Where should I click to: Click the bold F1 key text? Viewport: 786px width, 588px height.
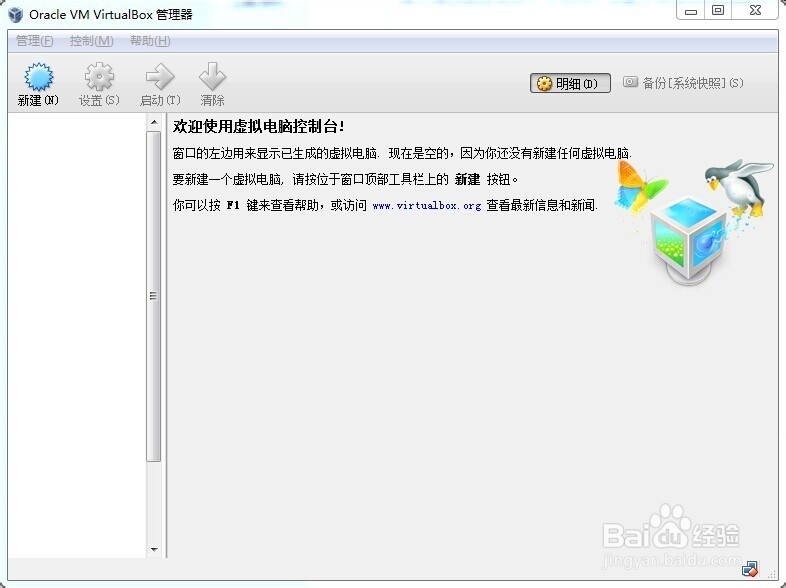pos(233,206)
